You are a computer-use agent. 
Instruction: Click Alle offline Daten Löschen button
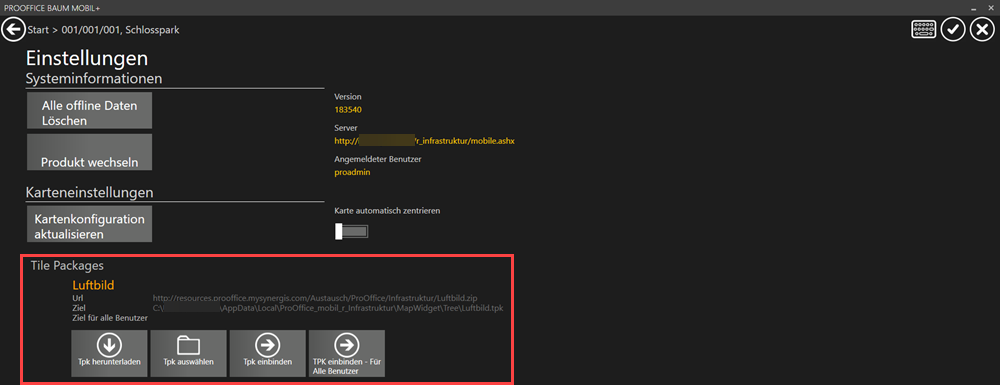[x=89, y=111]
